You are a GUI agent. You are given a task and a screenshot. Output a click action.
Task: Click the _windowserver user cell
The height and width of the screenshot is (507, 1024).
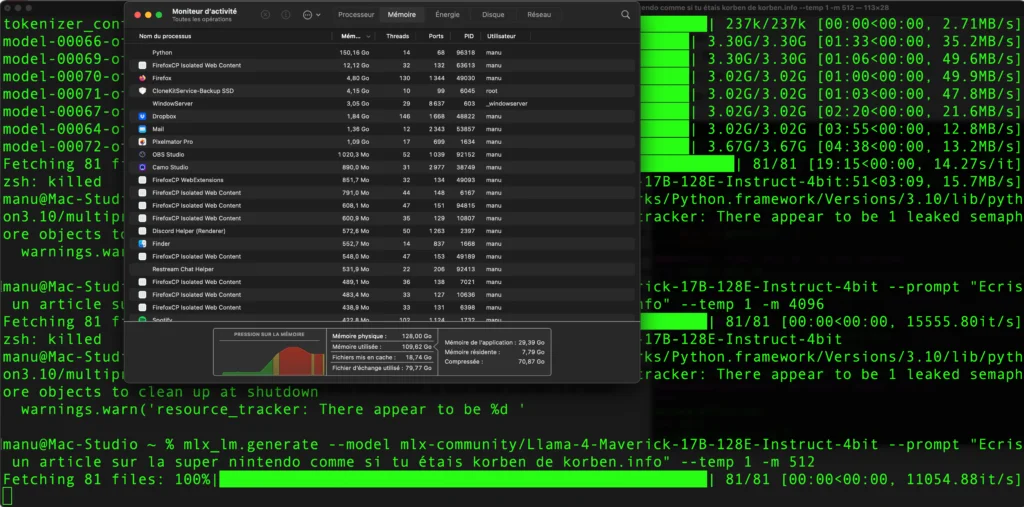507,104
